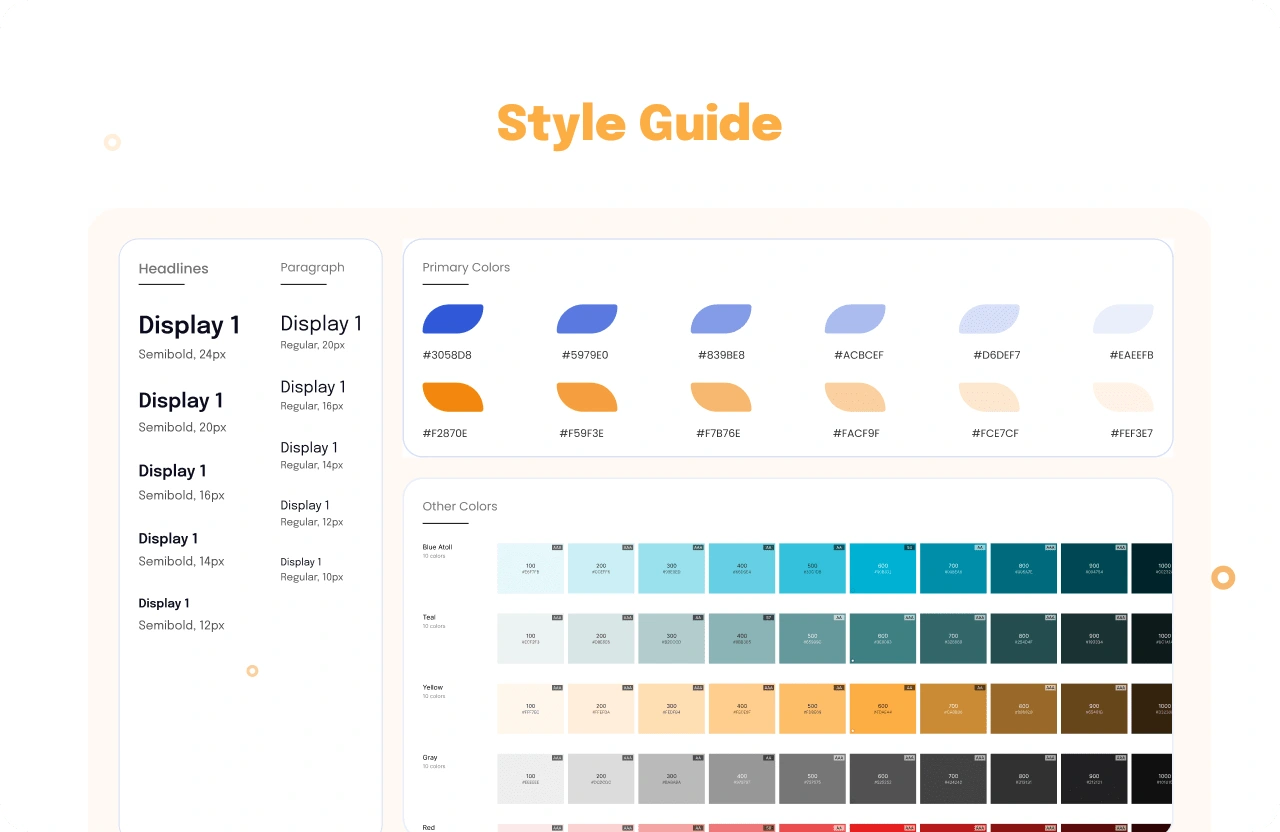Select the Other Colors section heading
The height and width of the screenshot is (832, 1280).
[x=460, y=506]
